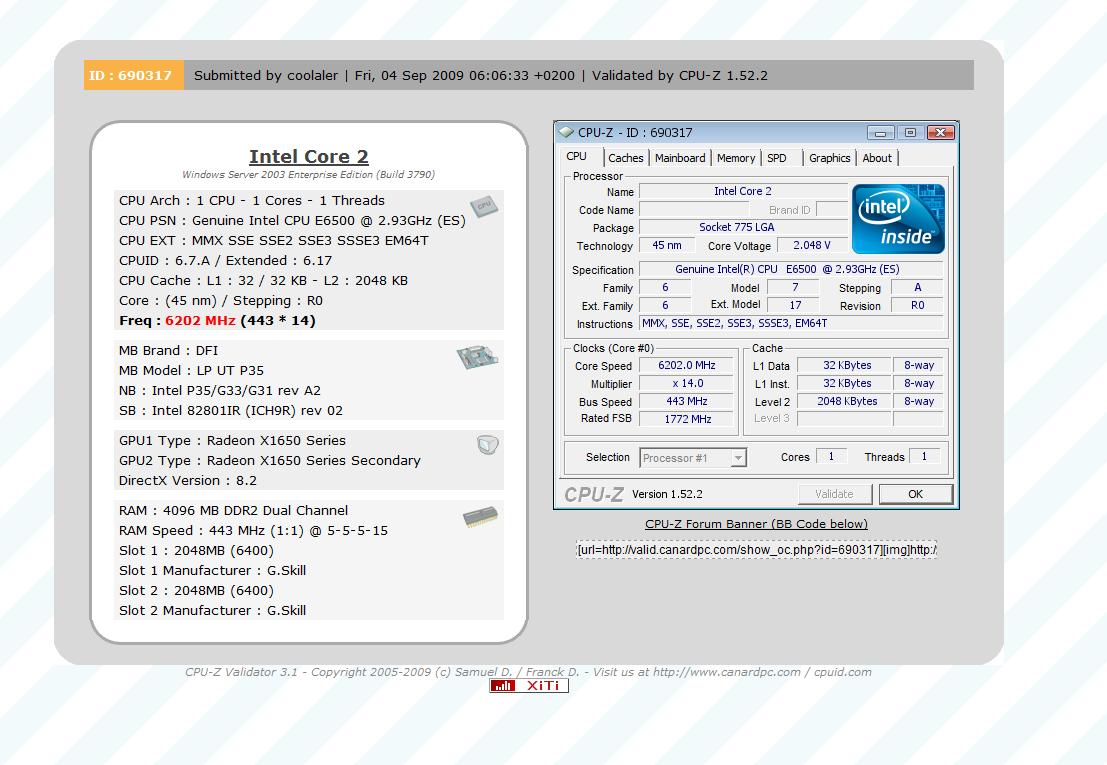Click the Bus Speed 443 MHz value
This screenshot has height=765, width=1107.
[x=687, y=402]
